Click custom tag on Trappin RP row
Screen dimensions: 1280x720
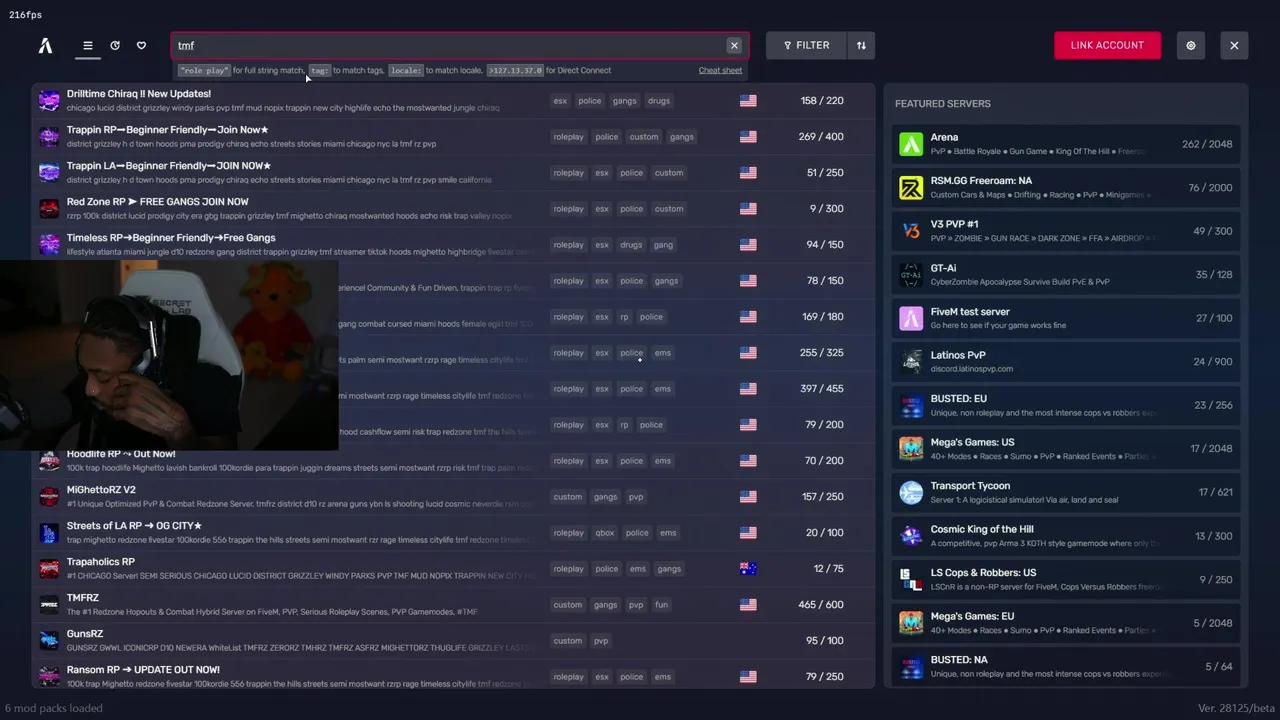click(644, 136)
